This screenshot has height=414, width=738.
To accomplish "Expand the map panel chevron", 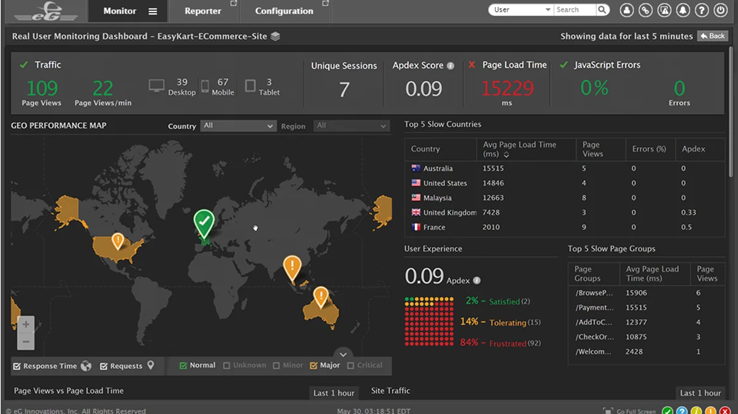I will 343,354.
